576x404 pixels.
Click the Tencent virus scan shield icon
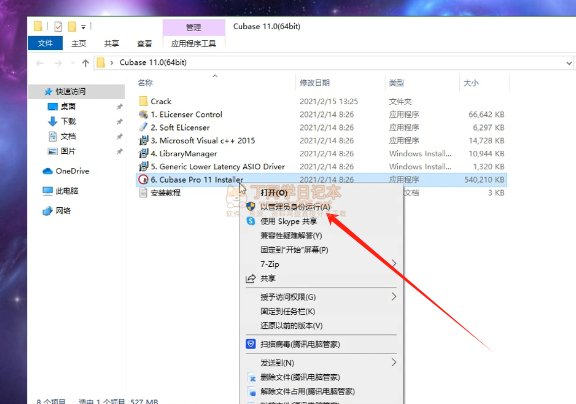[251, 344]
